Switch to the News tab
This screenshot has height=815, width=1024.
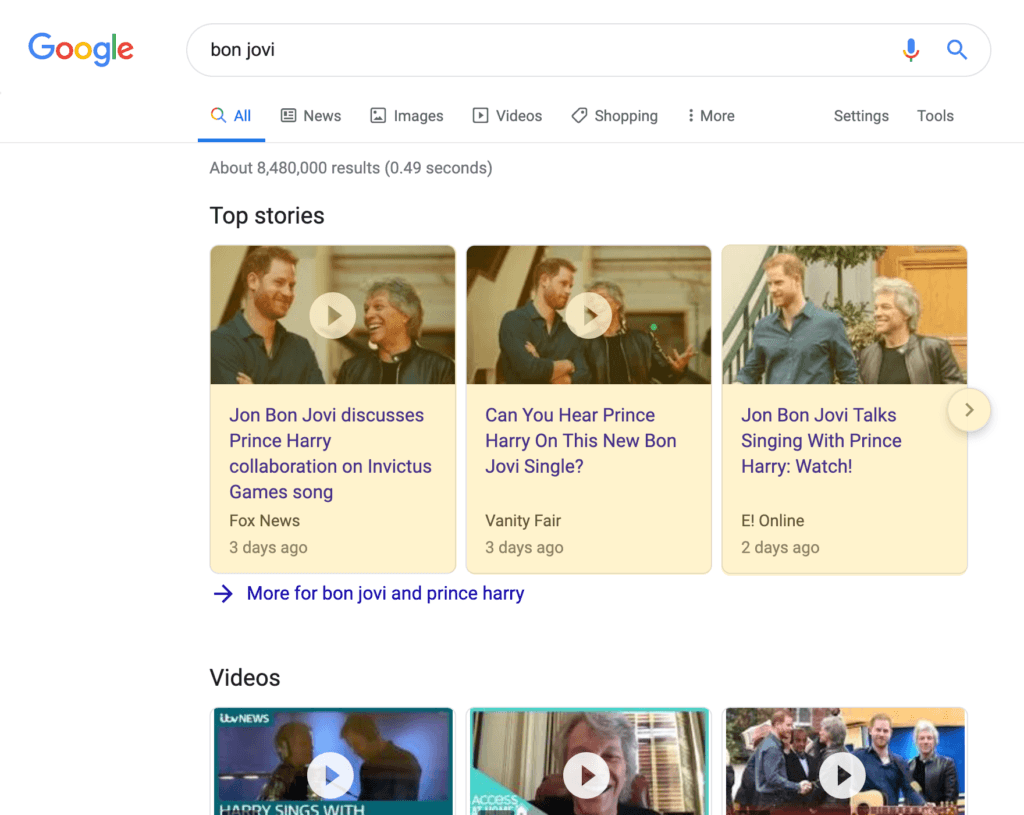[311, 116]
